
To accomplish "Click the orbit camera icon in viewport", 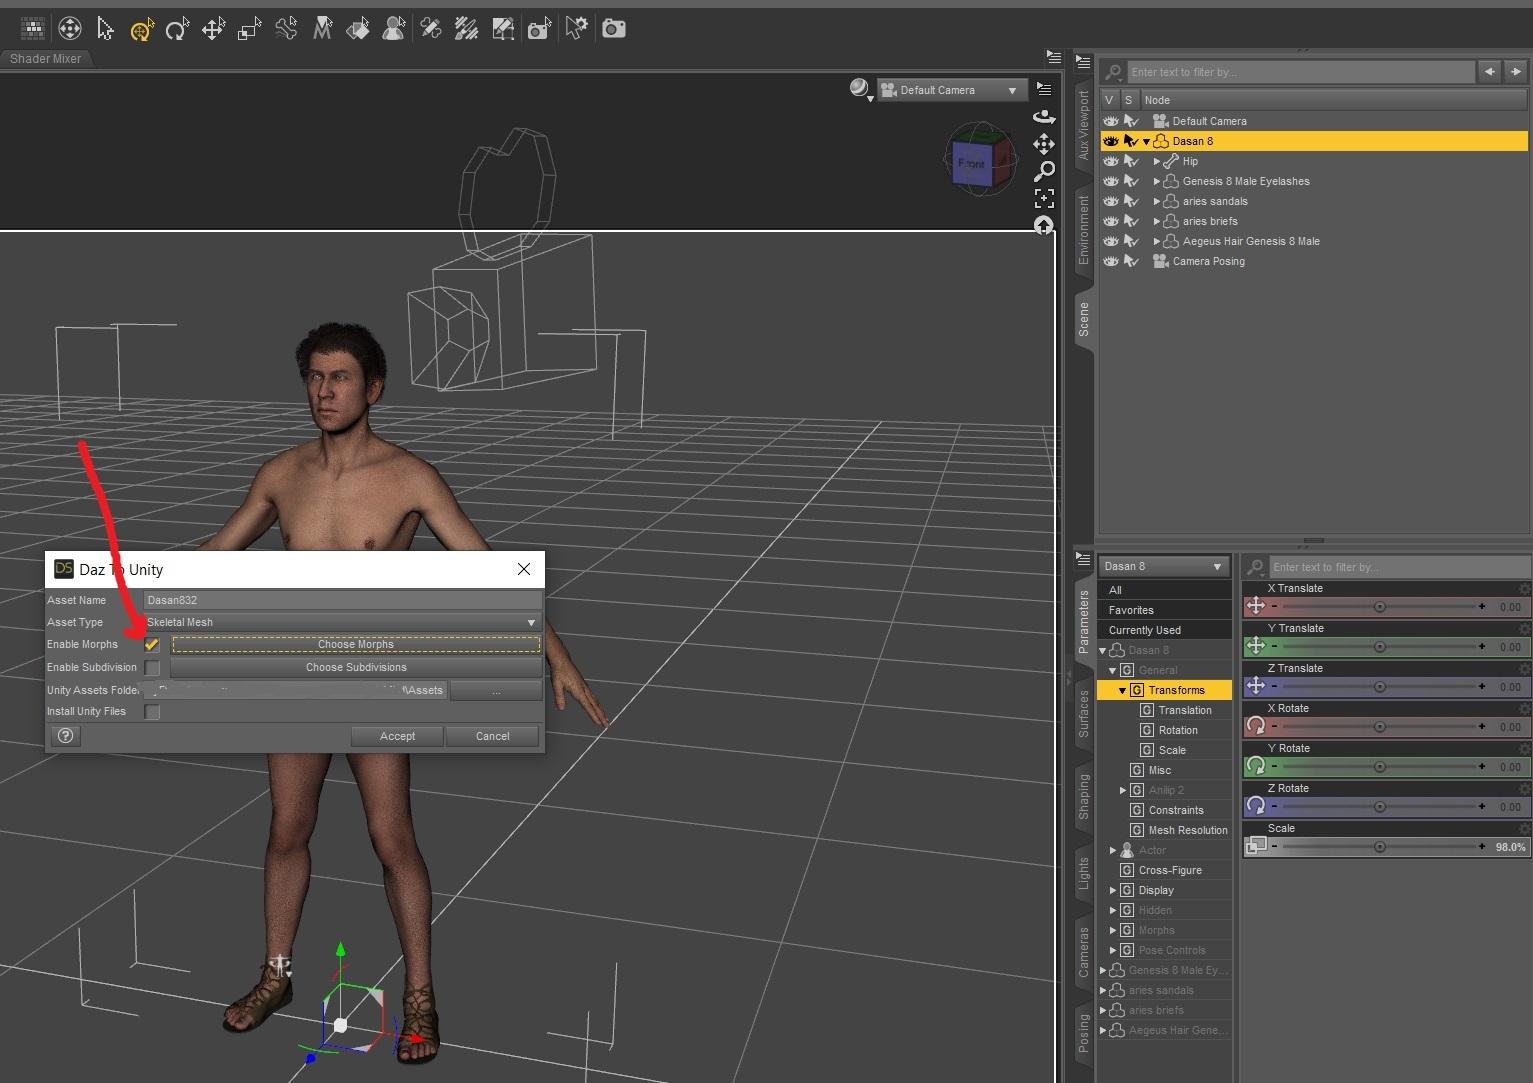I will coord(1044,117).
